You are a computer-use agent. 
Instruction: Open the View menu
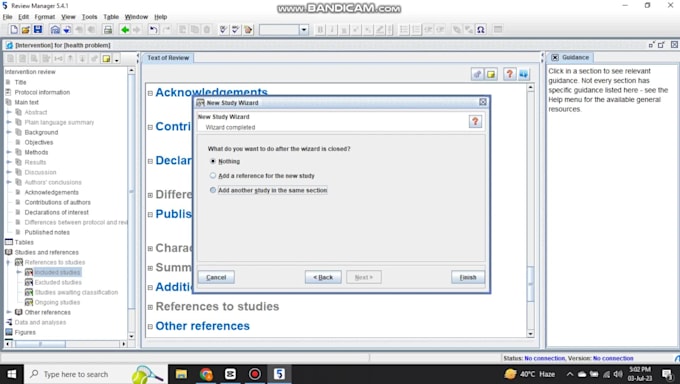[x=68, y=17]
